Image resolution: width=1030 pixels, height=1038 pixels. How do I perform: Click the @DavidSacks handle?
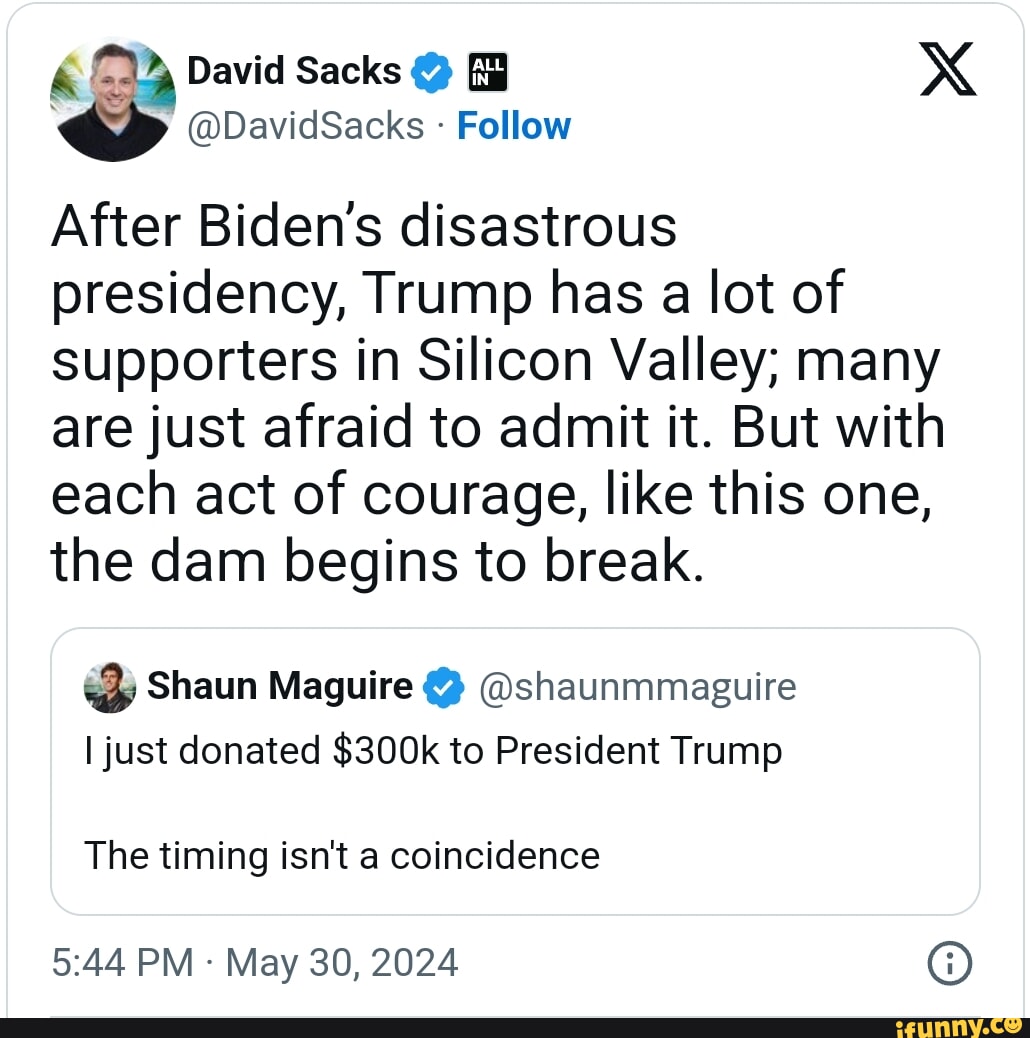click(x=306, y=126)
